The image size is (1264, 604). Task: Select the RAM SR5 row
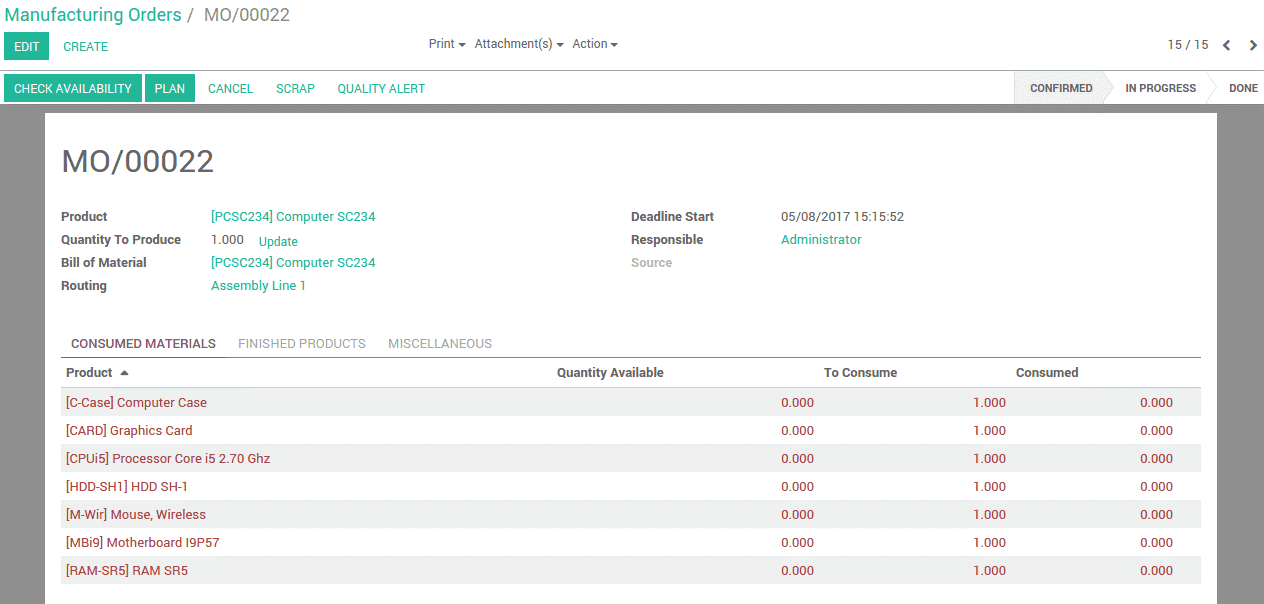coord(631,570)
